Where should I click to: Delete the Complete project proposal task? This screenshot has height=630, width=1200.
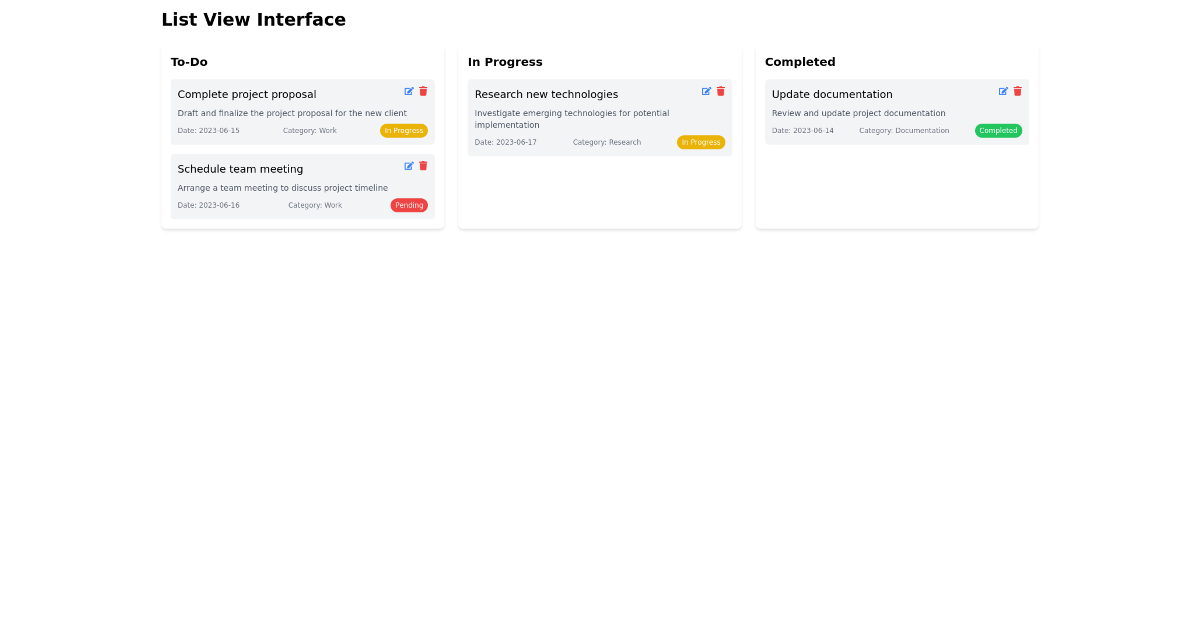point(423,91)
